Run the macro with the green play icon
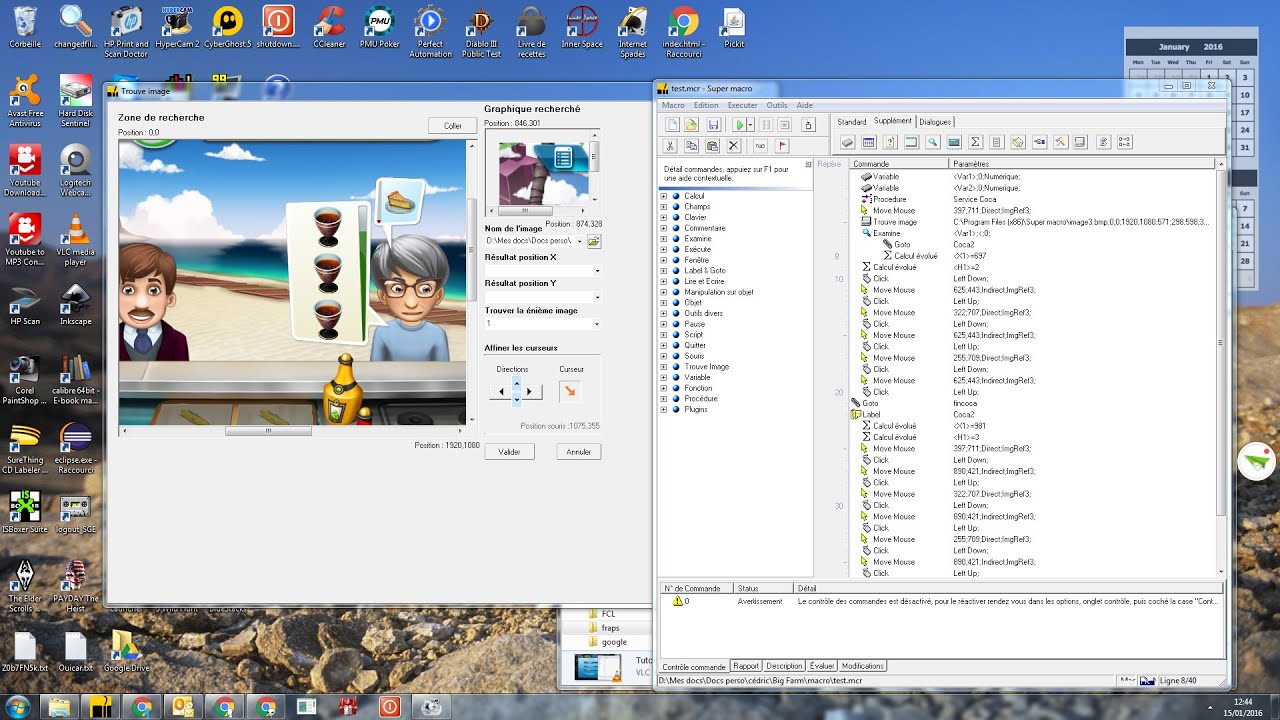The image size is (1280, 720). point(739,125)
